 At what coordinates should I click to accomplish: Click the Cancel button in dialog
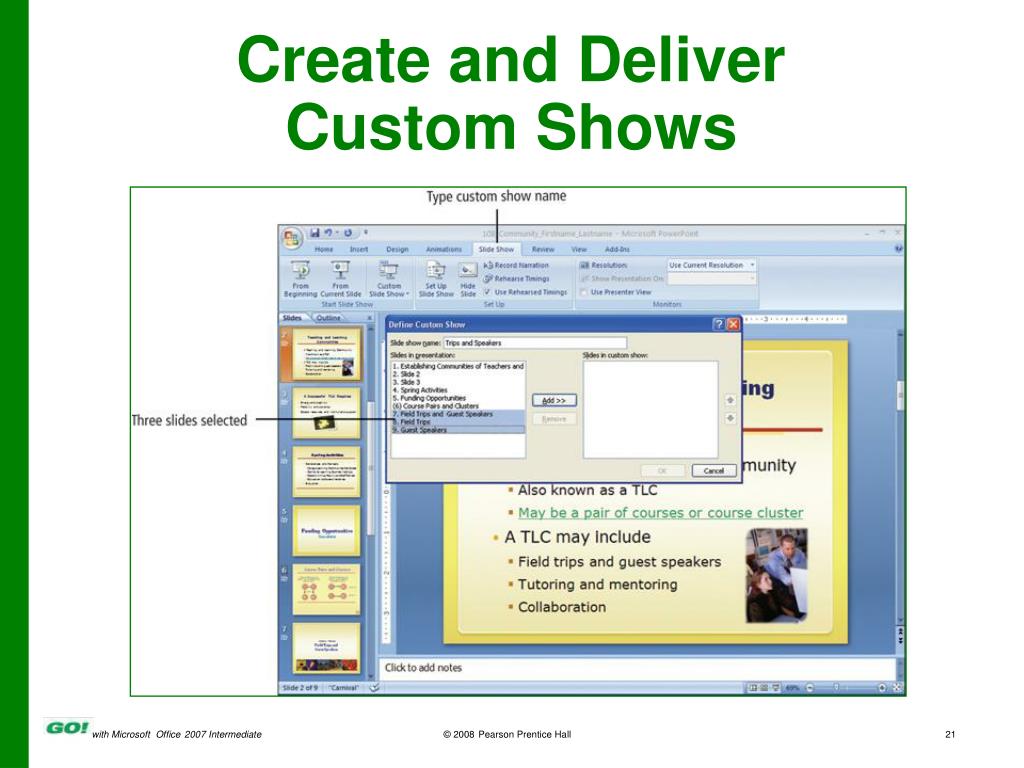pyautogui.click(x=713, y=471)
